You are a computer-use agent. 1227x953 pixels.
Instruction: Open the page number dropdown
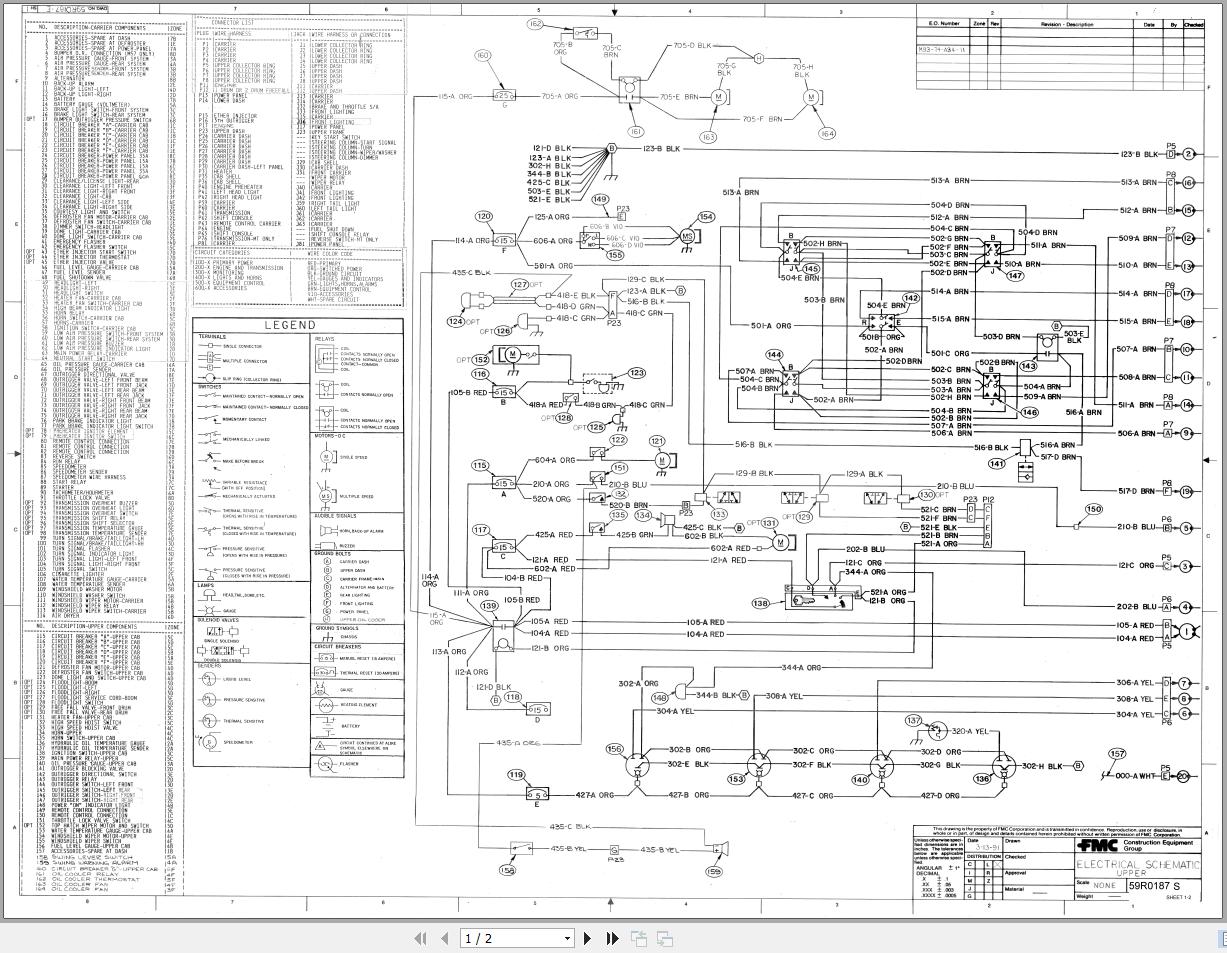(x=568, y=939)
